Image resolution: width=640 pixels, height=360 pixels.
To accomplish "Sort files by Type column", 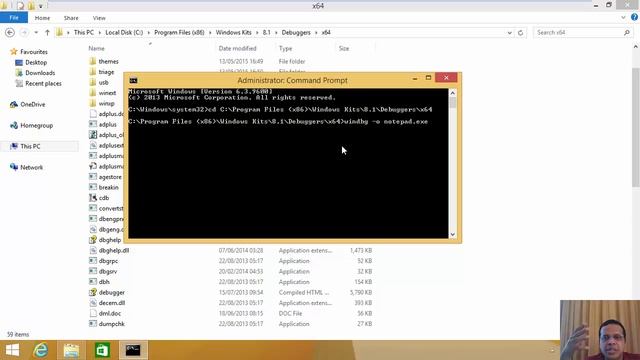I will (285, 48).
